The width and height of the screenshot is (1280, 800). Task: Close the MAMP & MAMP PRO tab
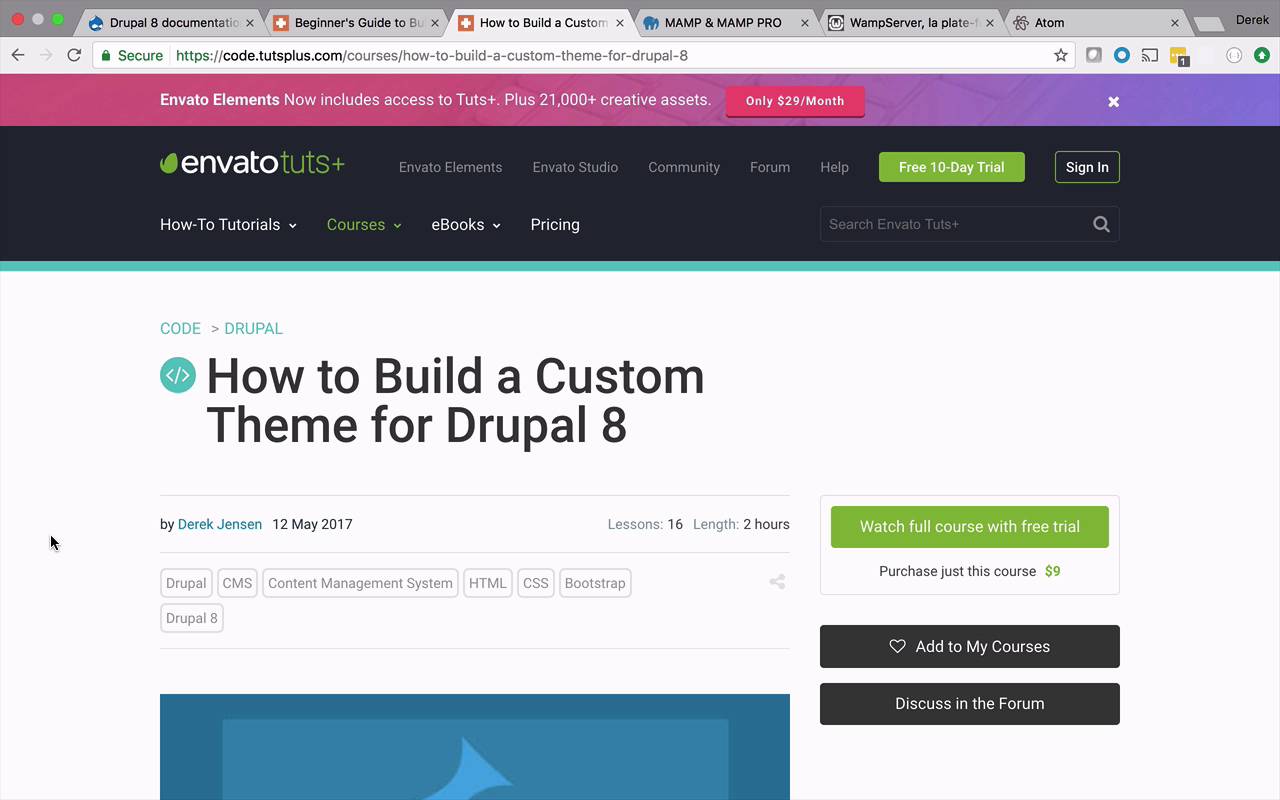(x=805, y=22)
